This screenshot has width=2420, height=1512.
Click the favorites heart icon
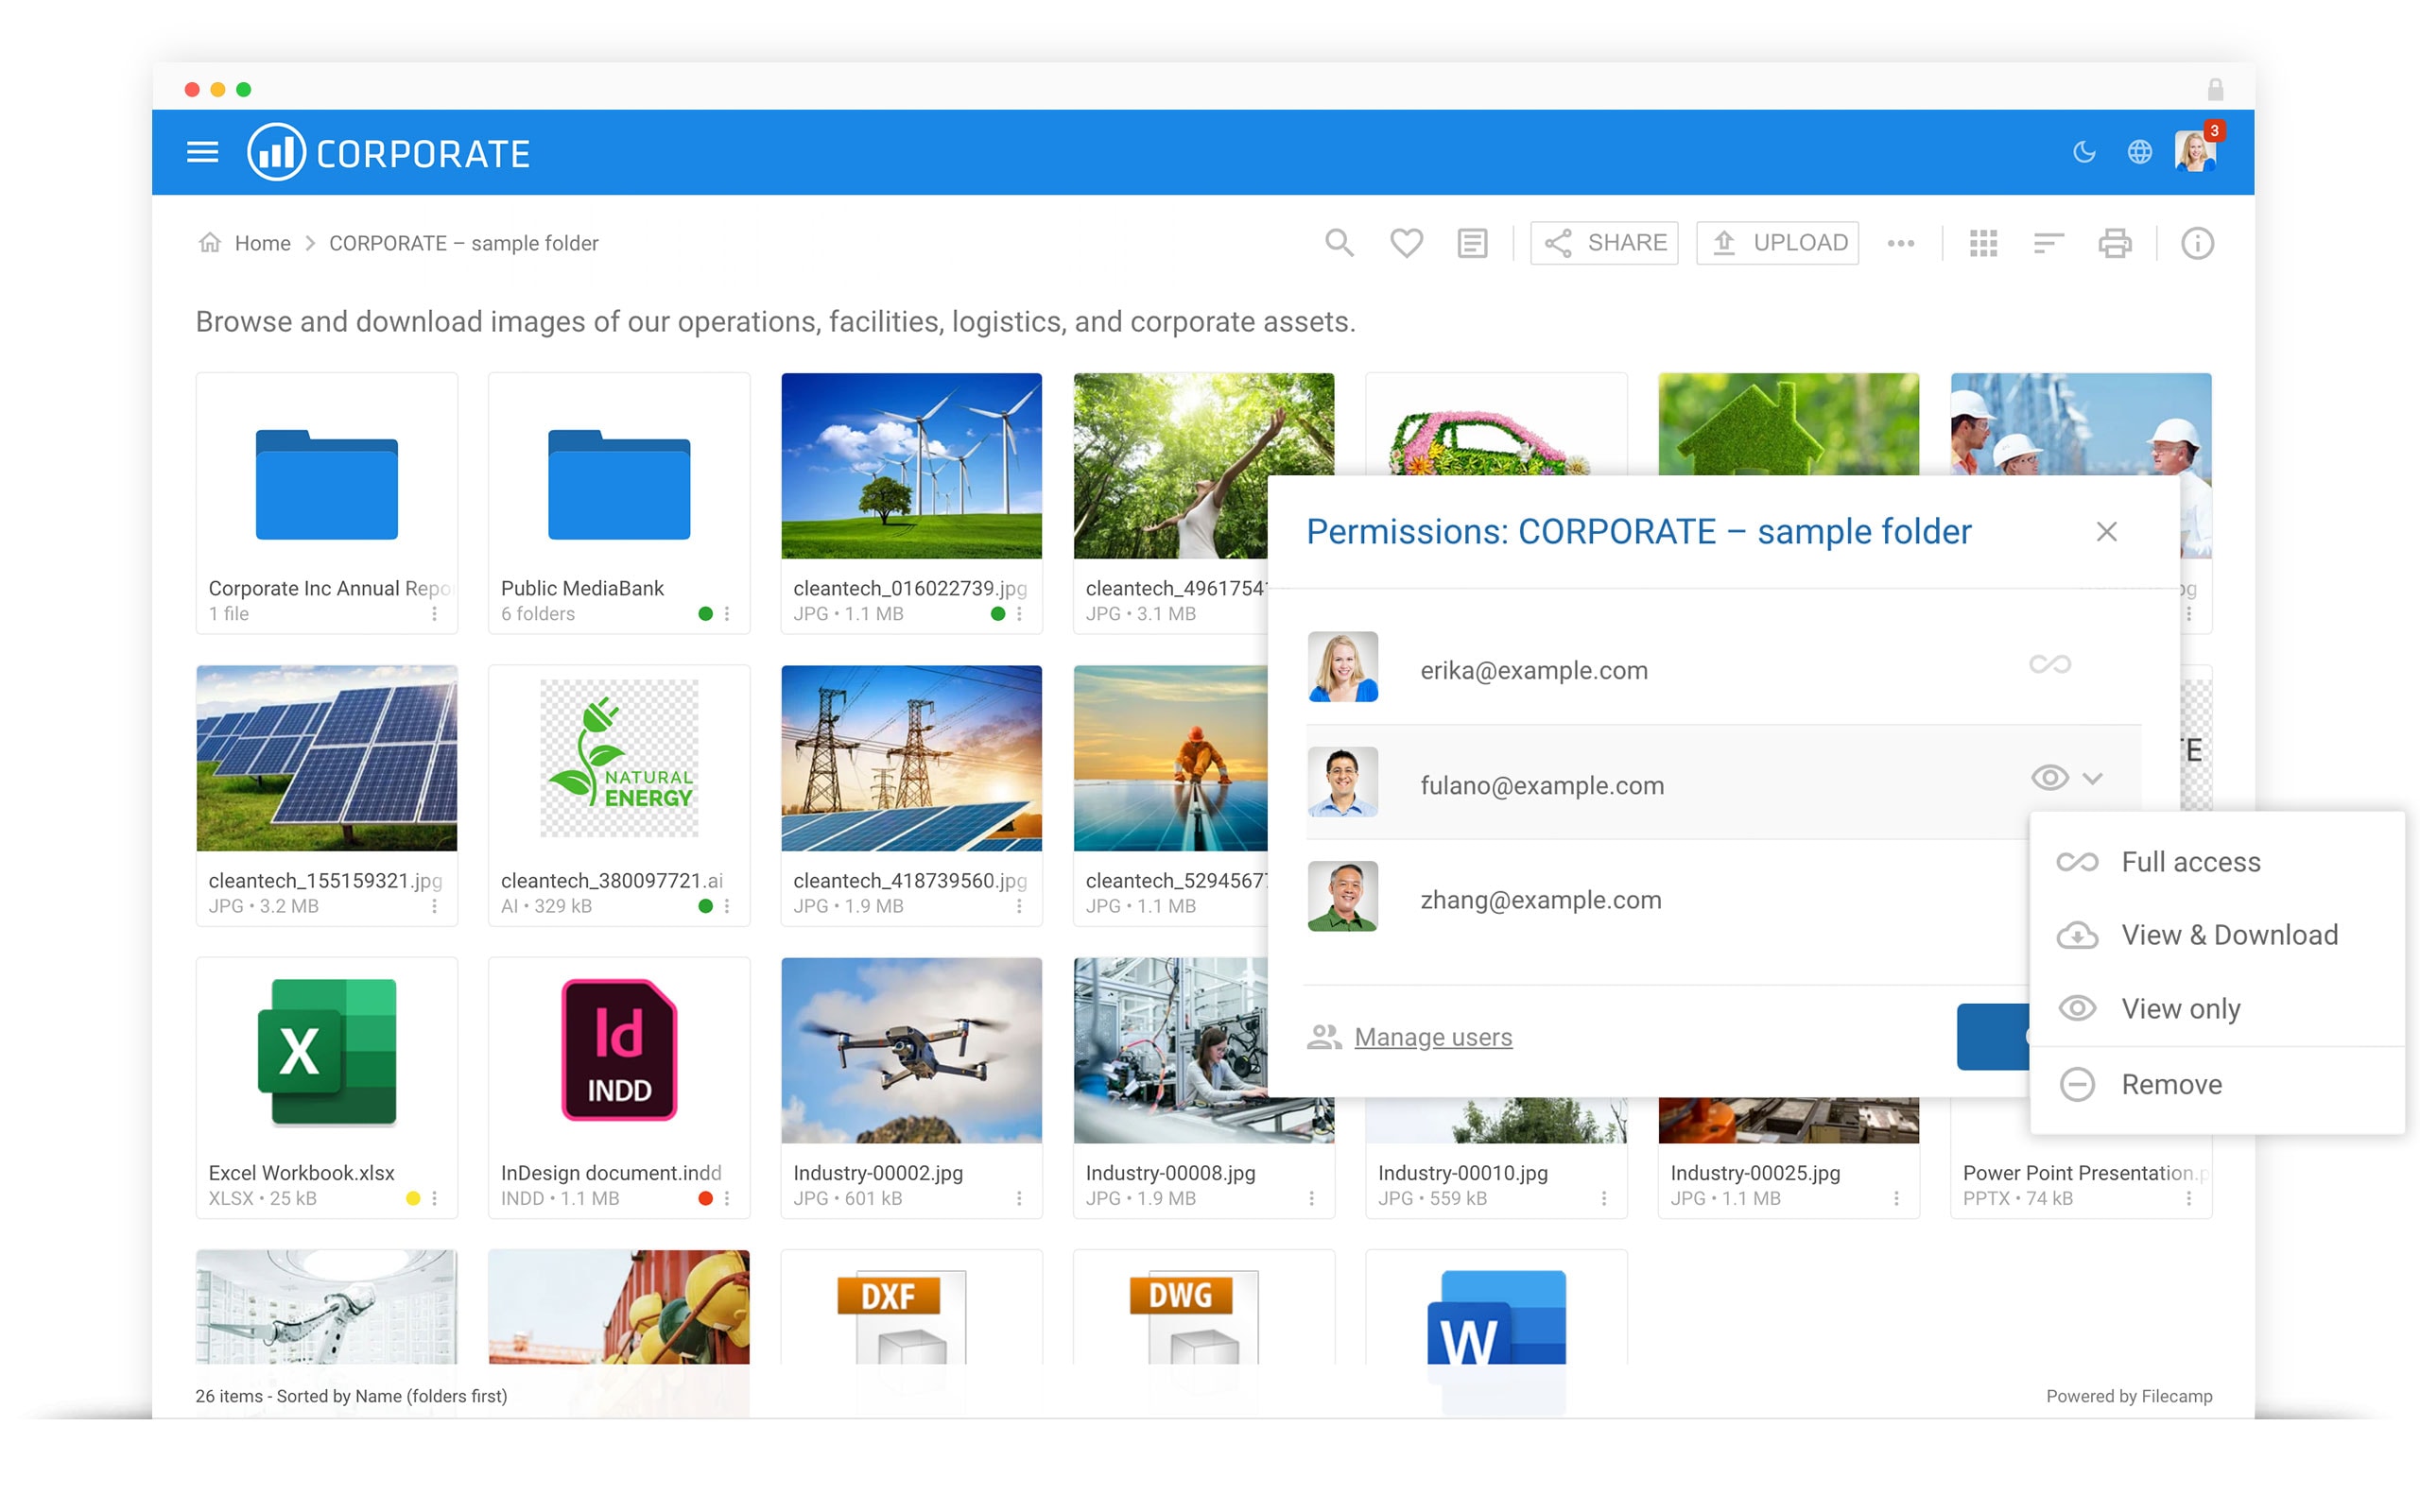click(x=1406, y=243)
